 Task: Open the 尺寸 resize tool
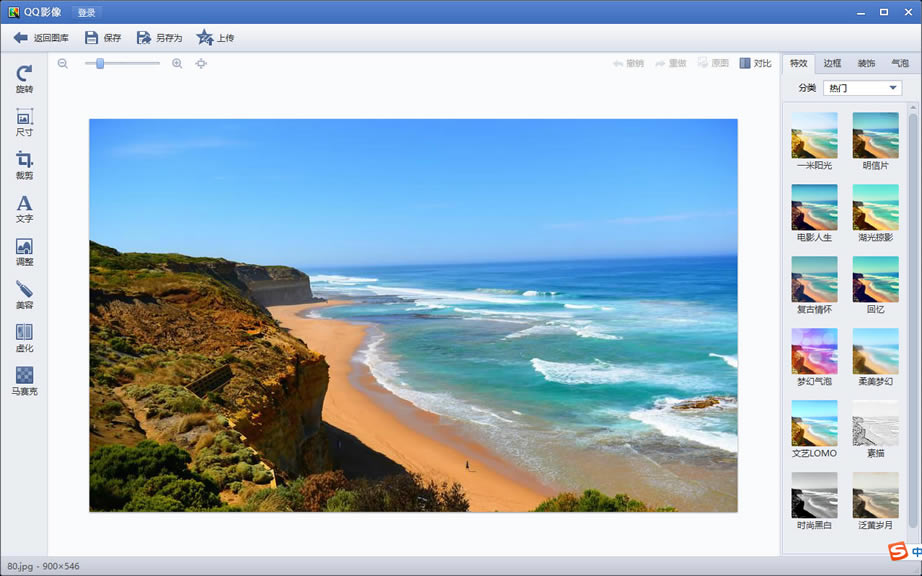[24, 122]
